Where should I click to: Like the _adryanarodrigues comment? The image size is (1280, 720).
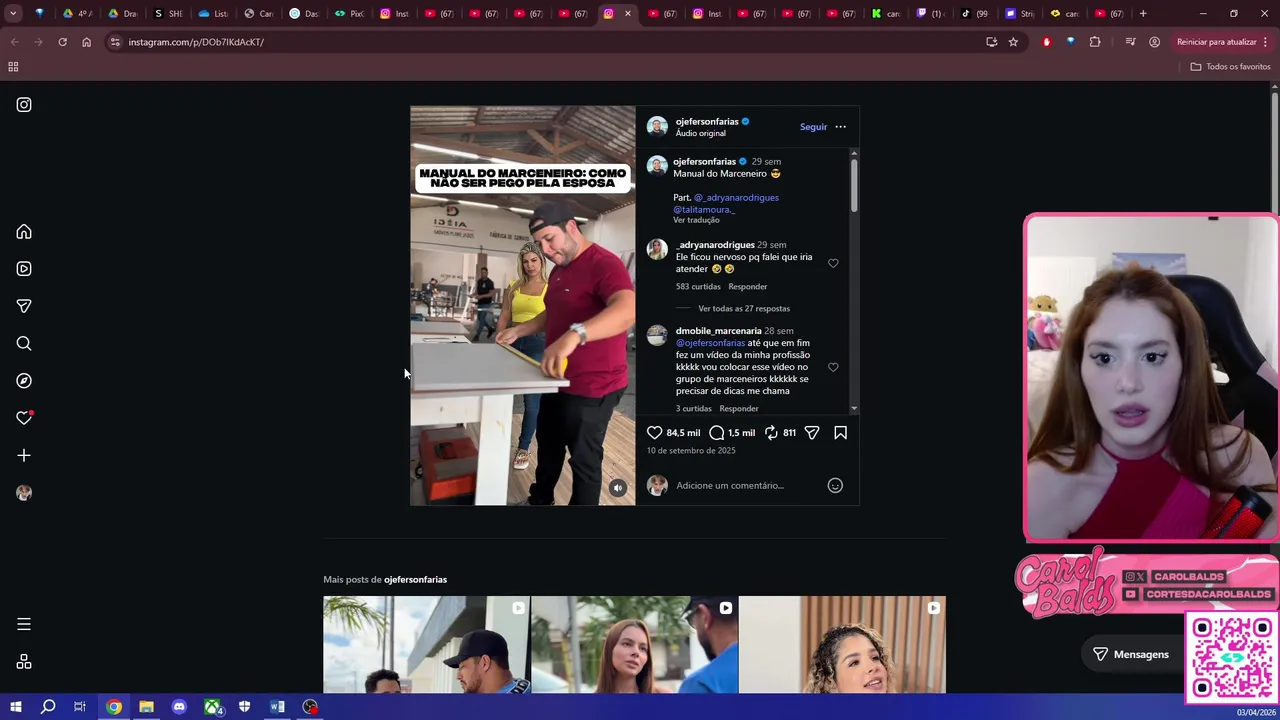[833, 264]
